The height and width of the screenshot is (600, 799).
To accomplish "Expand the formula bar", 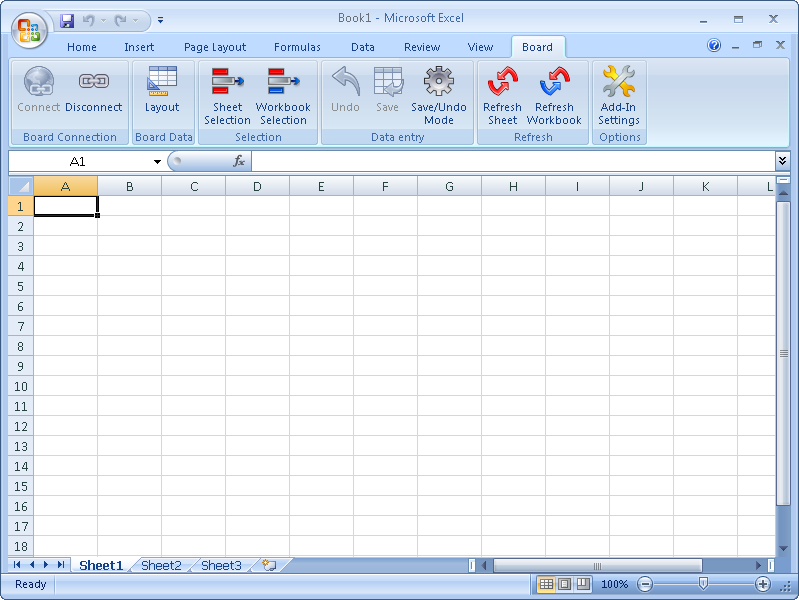I will tap(782, 161).
